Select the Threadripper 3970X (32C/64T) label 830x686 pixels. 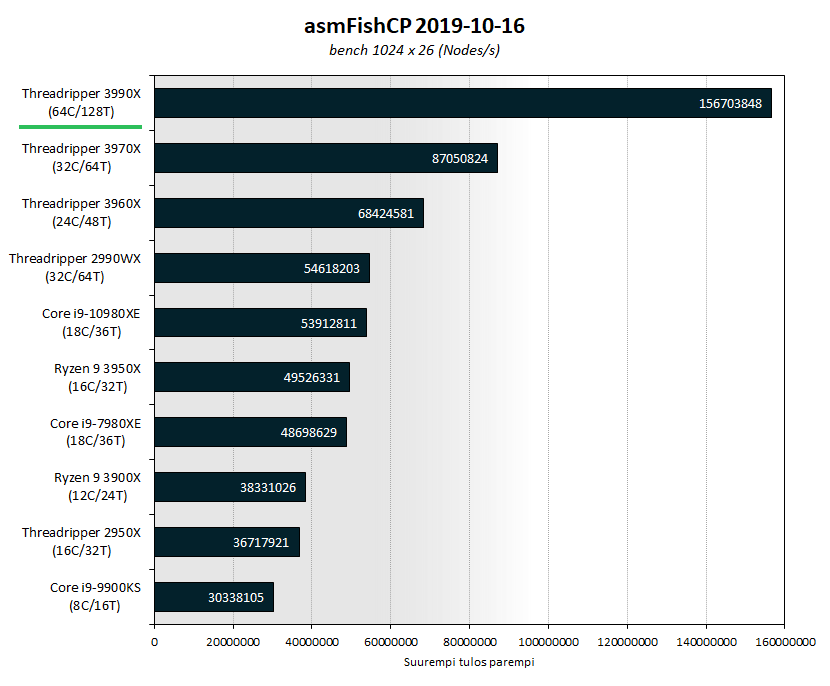coord(82,158)
